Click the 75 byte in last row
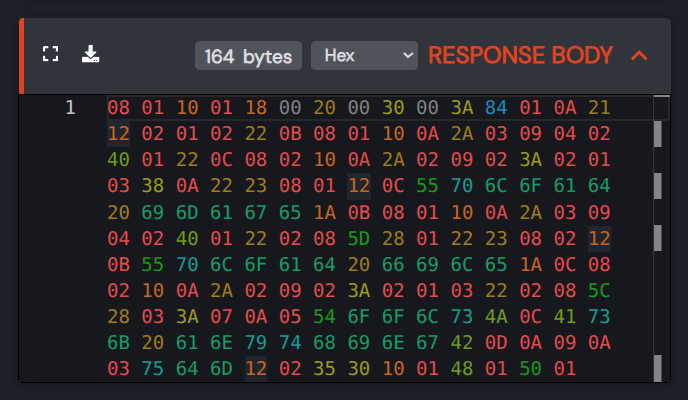 point(153,367)
